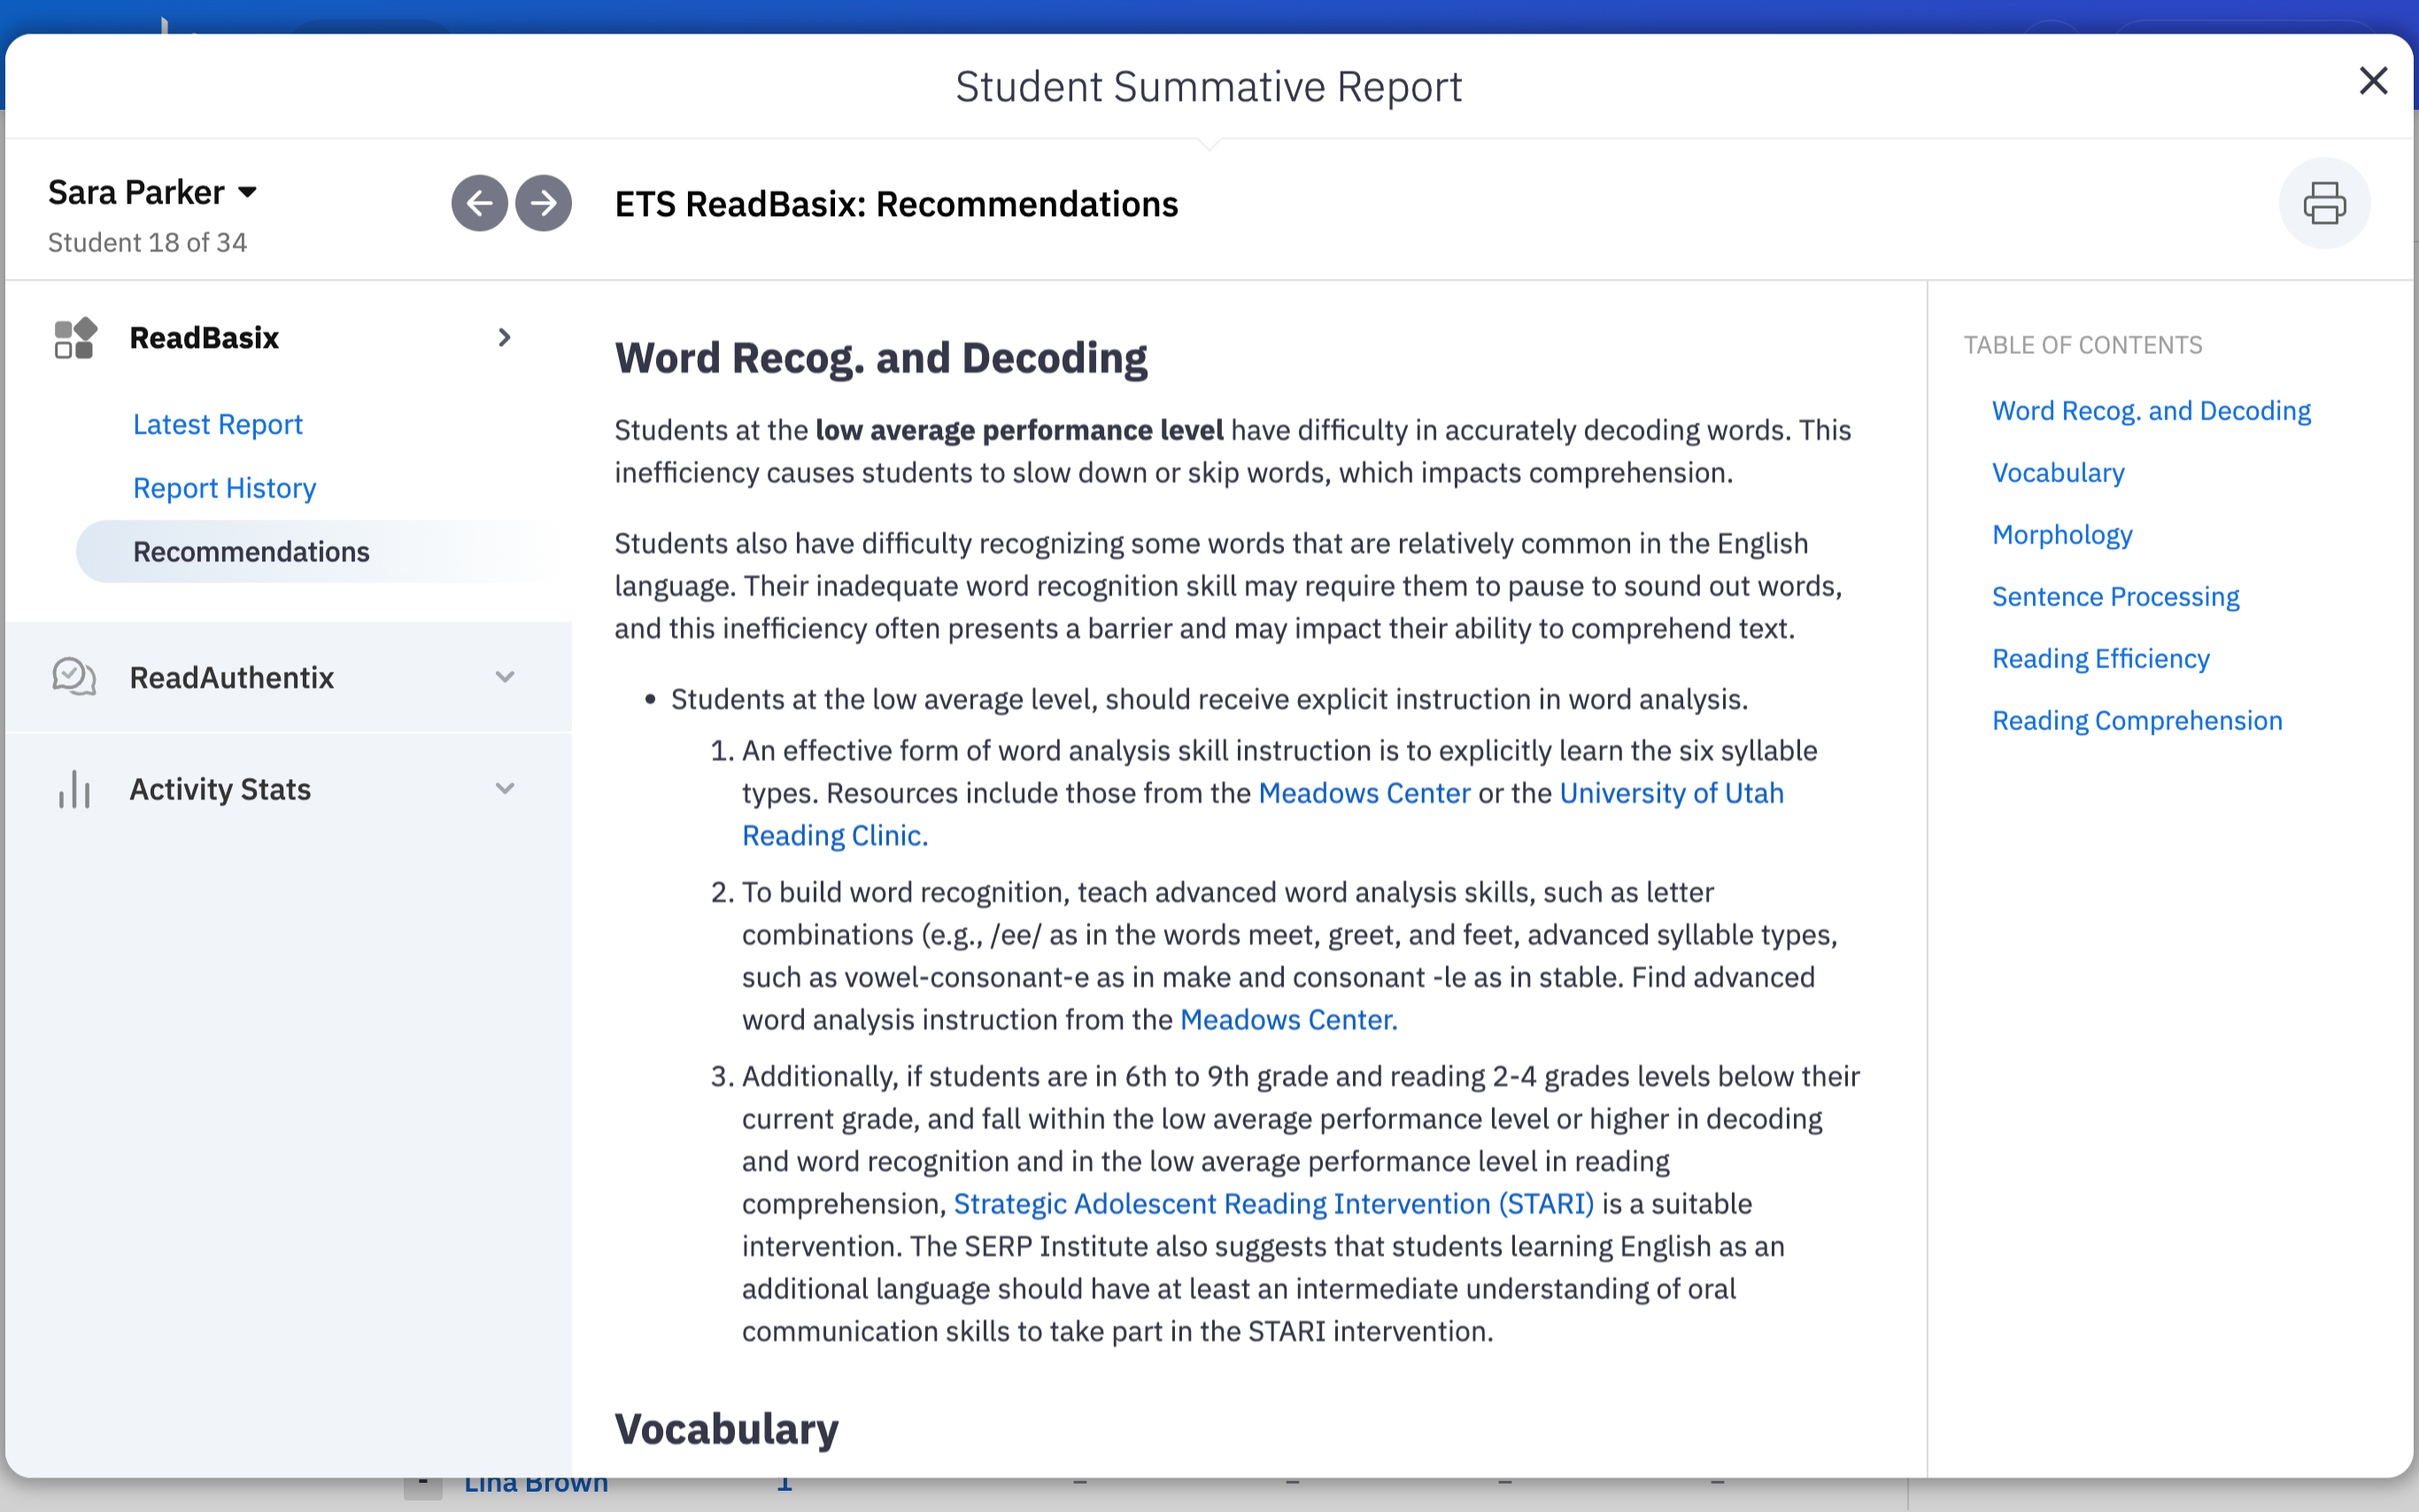Open Report History in sidebar

coord(225,488)
